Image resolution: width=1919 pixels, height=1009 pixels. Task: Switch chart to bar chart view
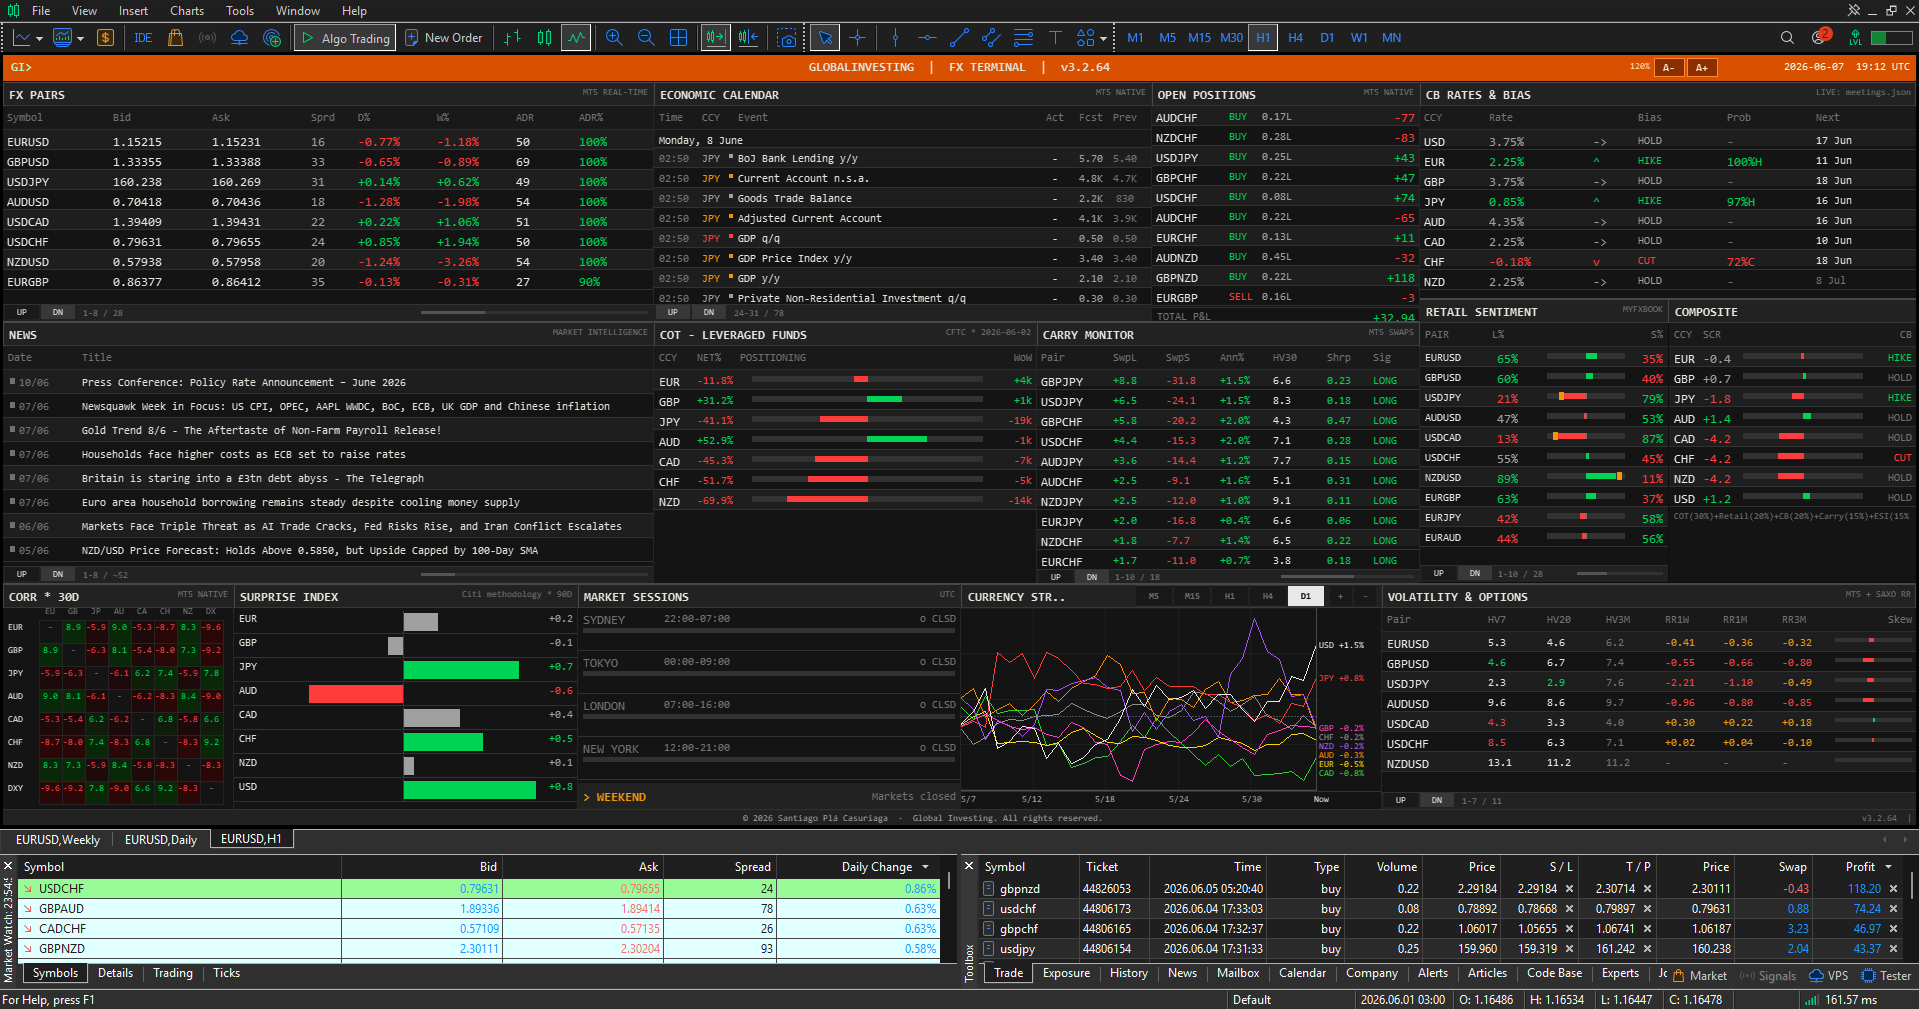[513, 38]
